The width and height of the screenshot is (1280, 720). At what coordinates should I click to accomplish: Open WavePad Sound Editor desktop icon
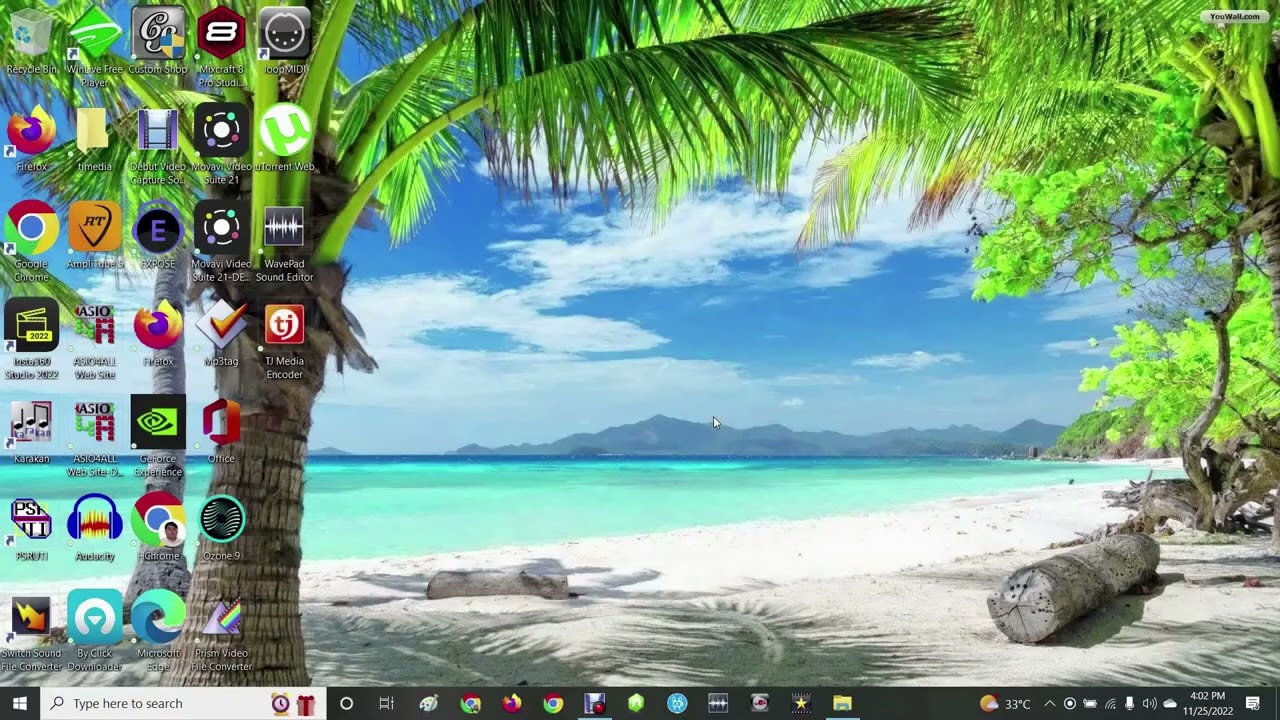(x=285, y=243)
